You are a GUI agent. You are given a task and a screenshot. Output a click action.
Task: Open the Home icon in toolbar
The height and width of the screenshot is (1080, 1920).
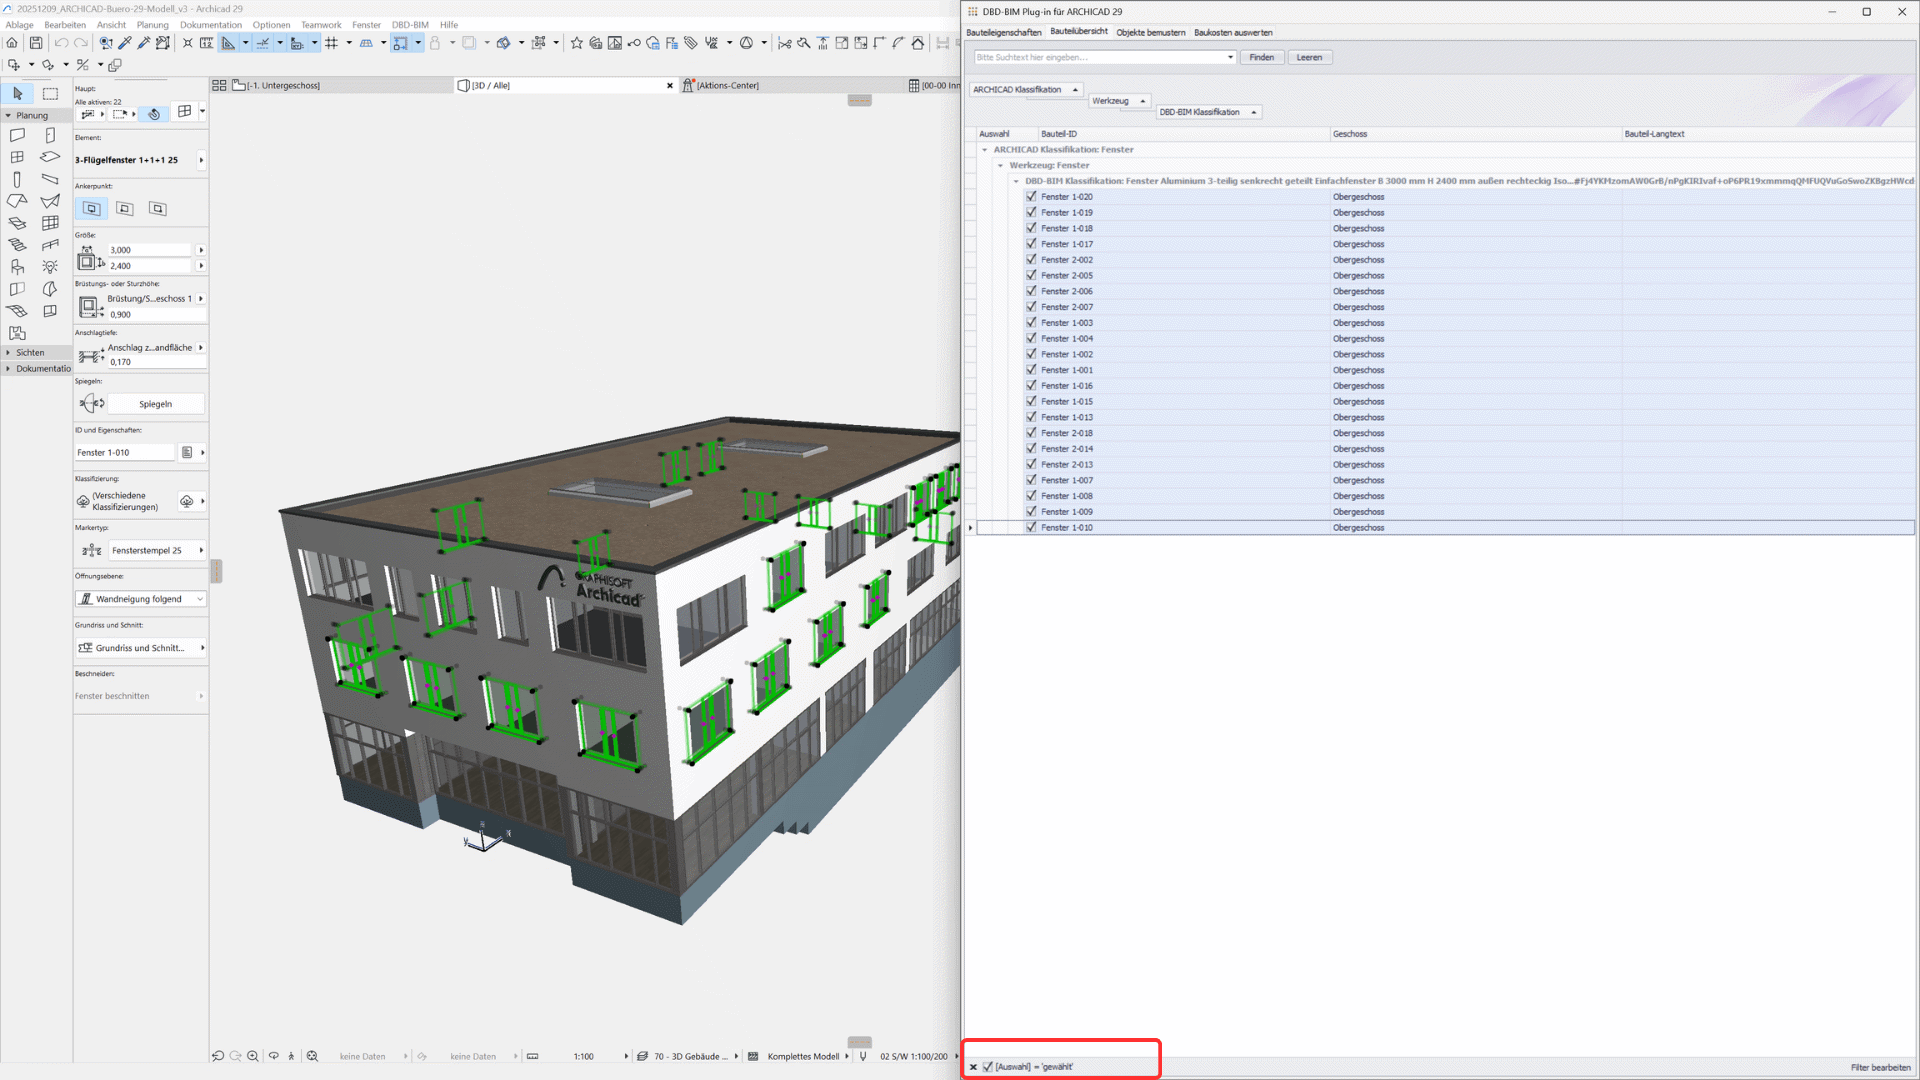(12, 43)
